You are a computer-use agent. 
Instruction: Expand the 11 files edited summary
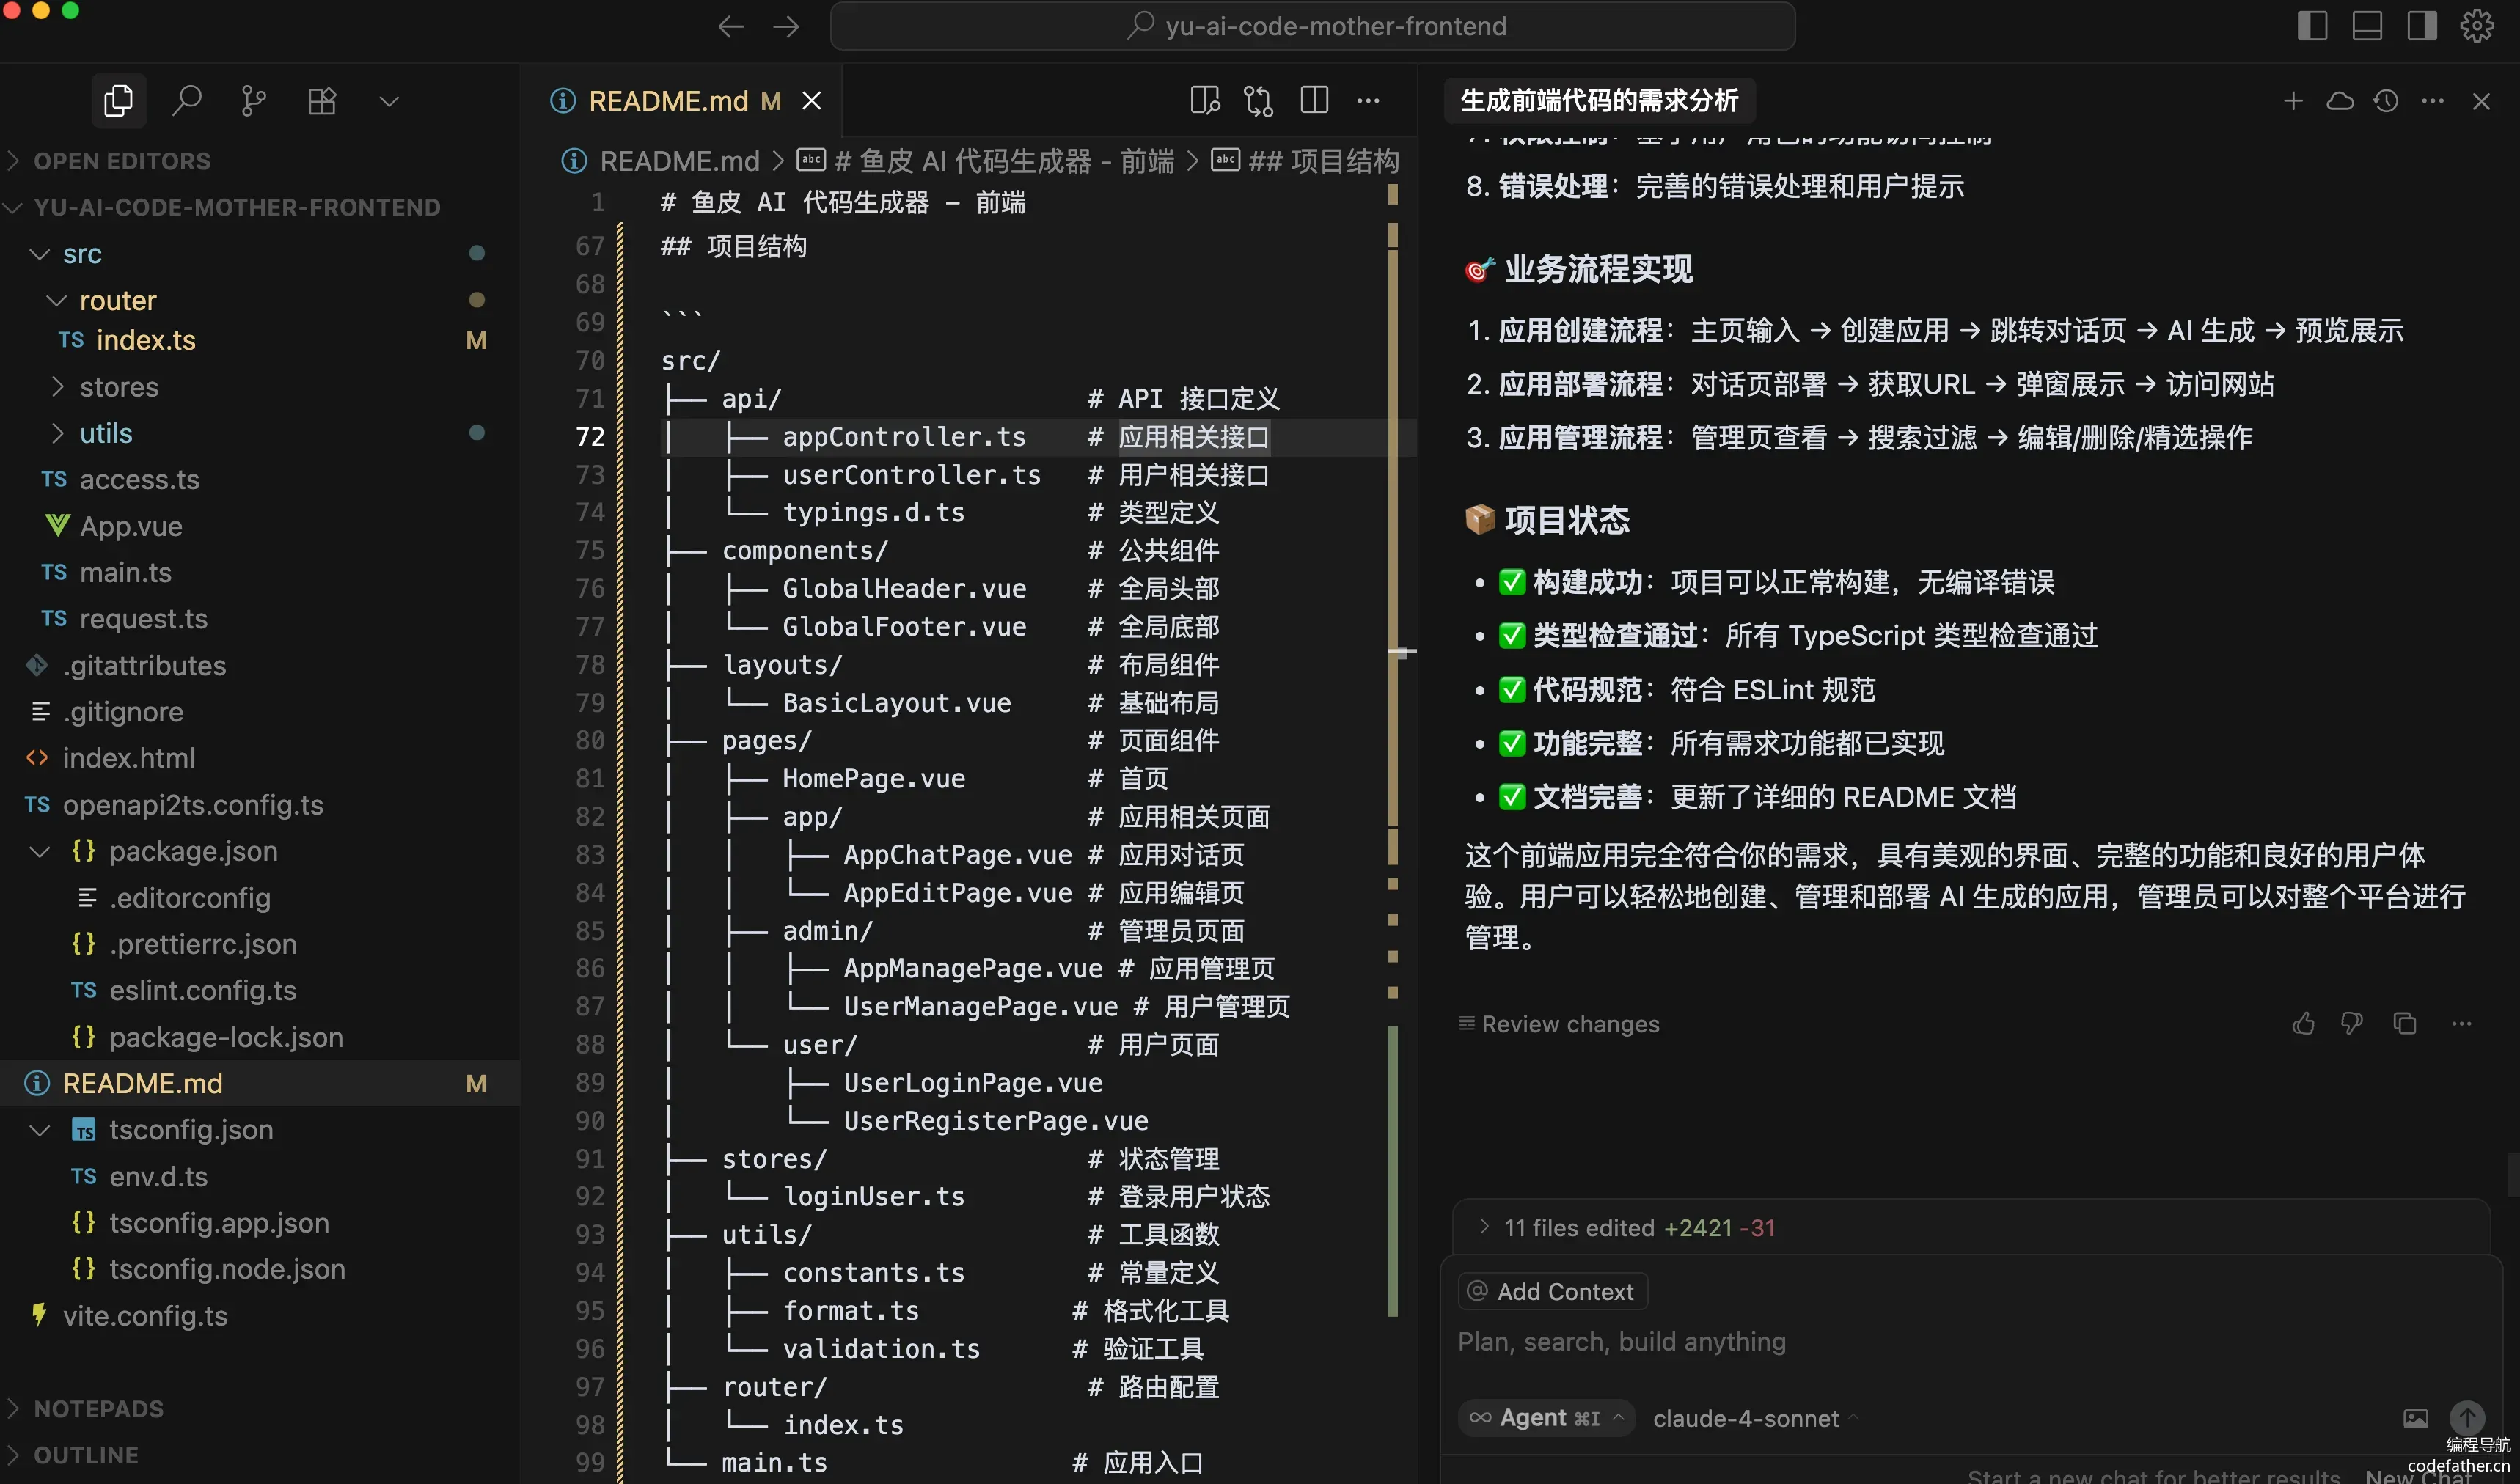click(x=1970, y=1228)
